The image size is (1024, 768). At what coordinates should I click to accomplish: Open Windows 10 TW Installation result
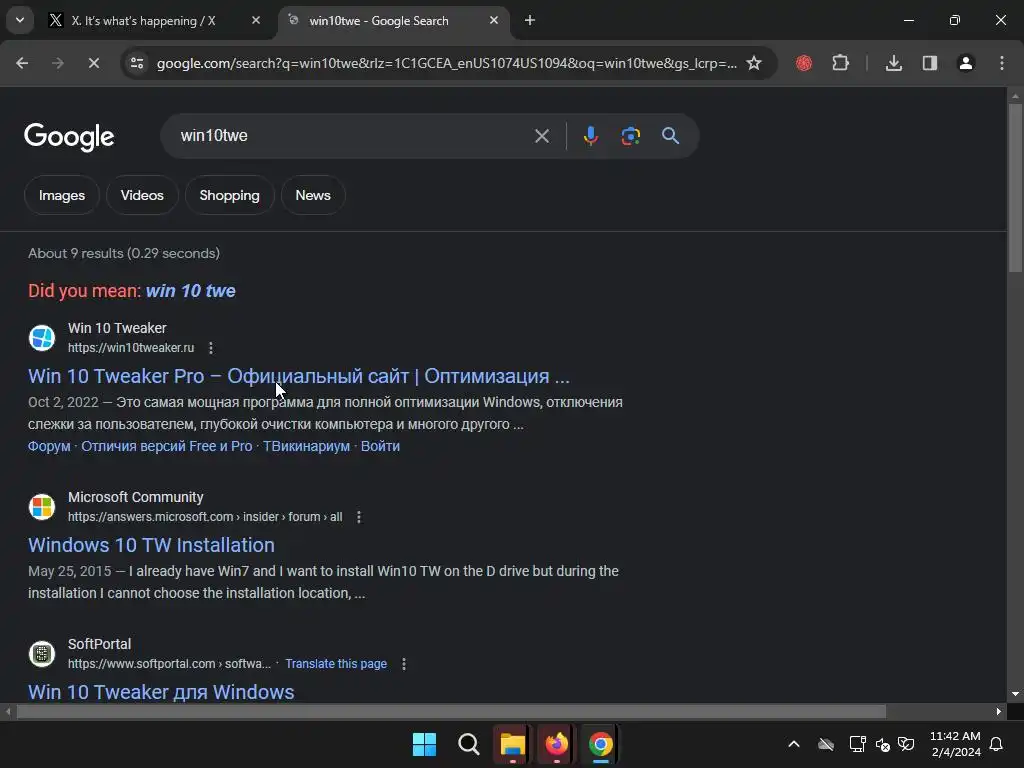coord(152,545)
